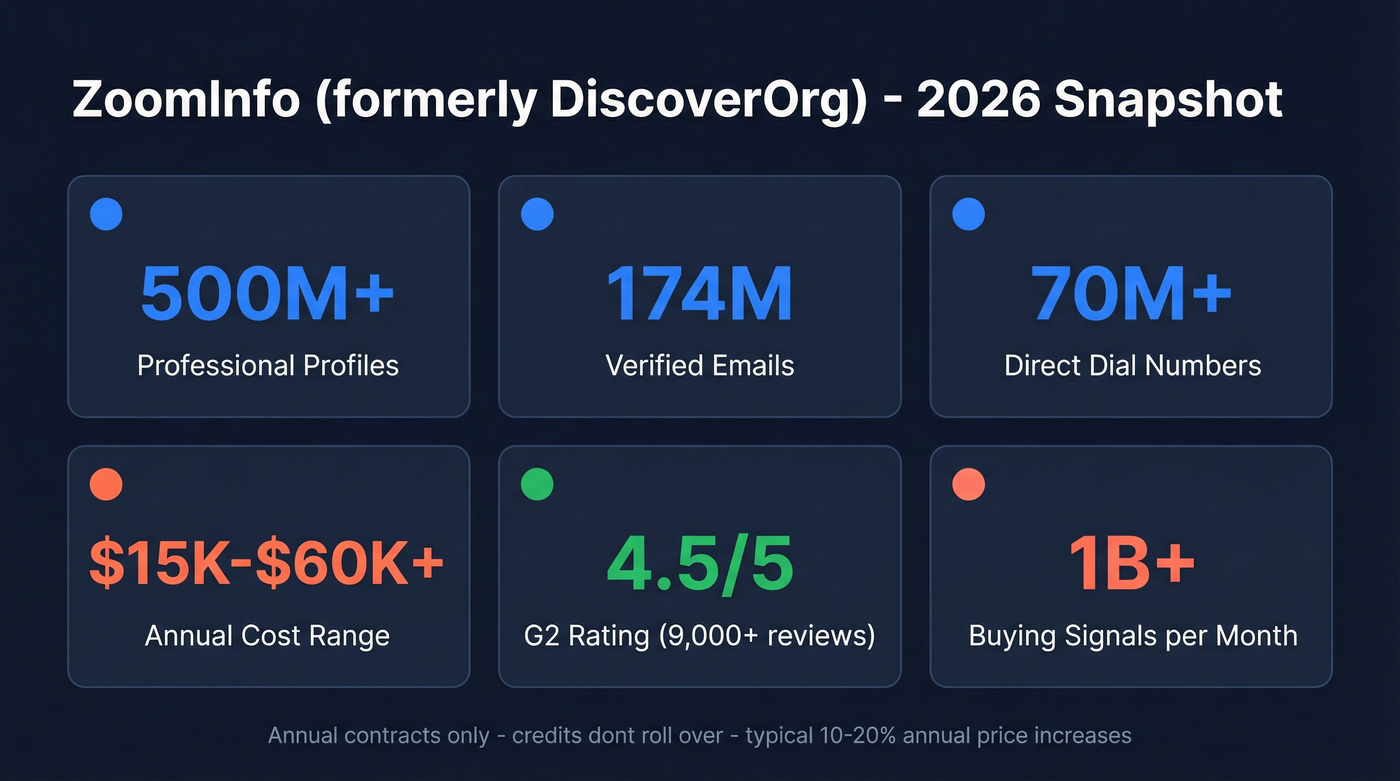Select the Professional Profiles label
The image size is (1400, 781).
[267, 366]
